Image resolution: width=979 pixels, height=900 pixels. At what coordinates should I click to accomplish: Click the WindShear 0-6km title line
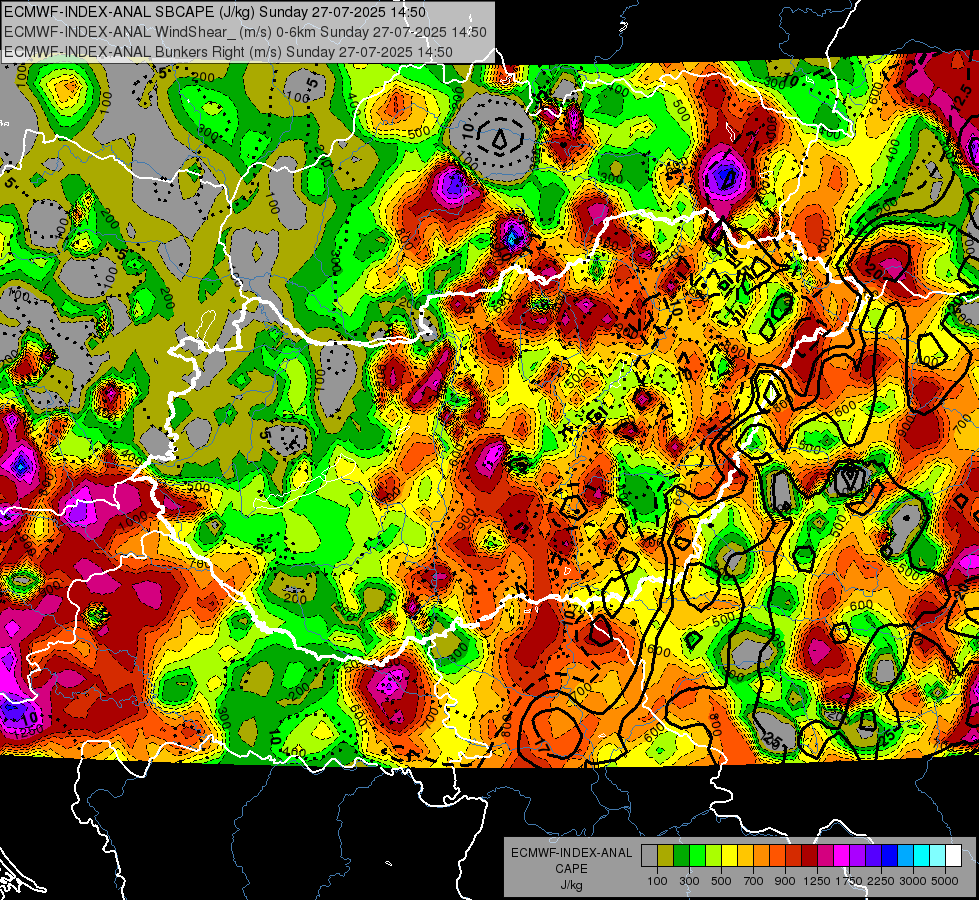[x=245, y=32]
